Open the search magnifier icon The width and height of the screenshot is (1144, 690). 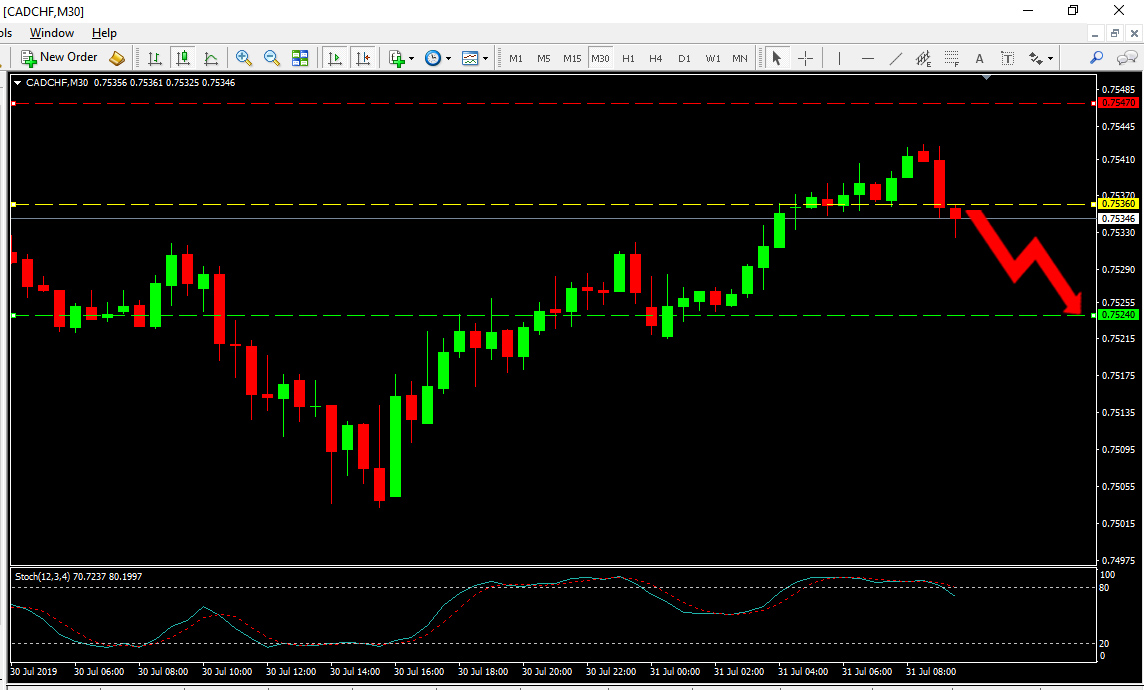(1097, 58)
